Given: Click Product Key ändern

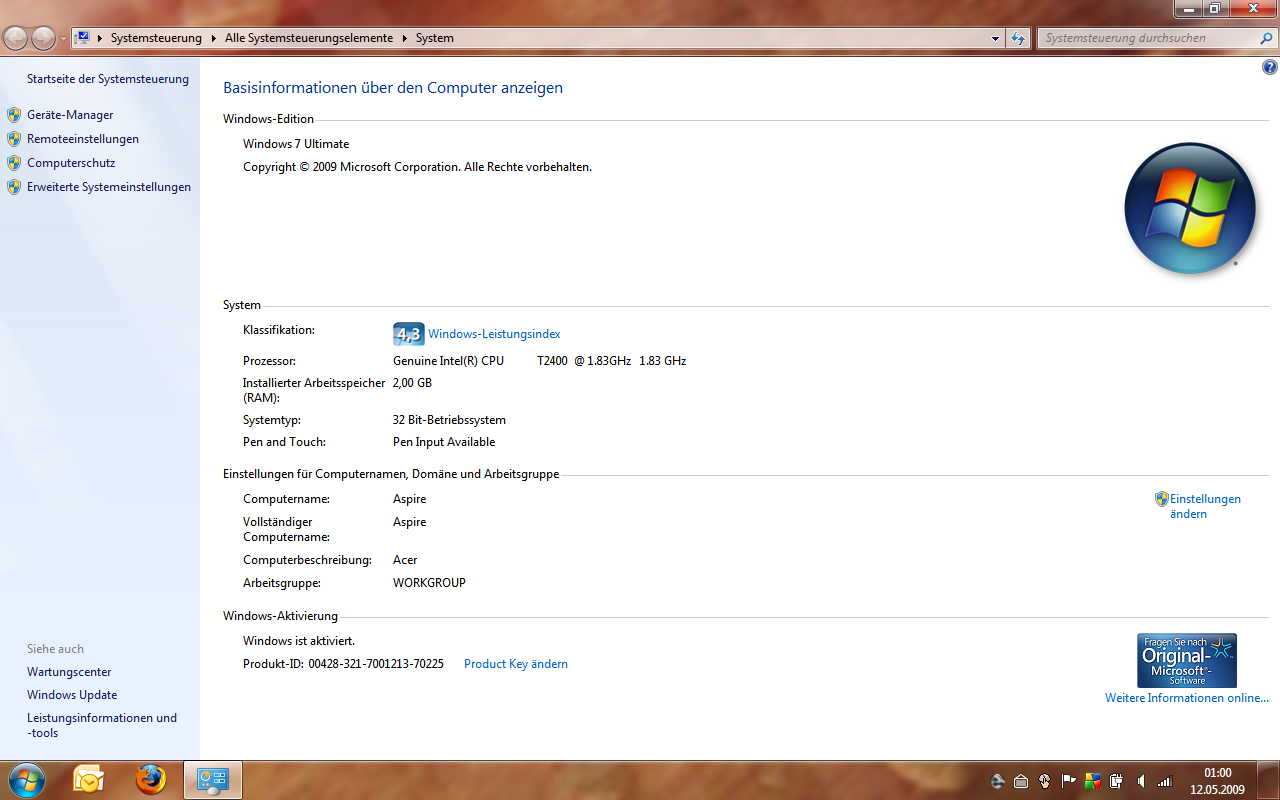Looking at the screenshot, I should [516, 664].
